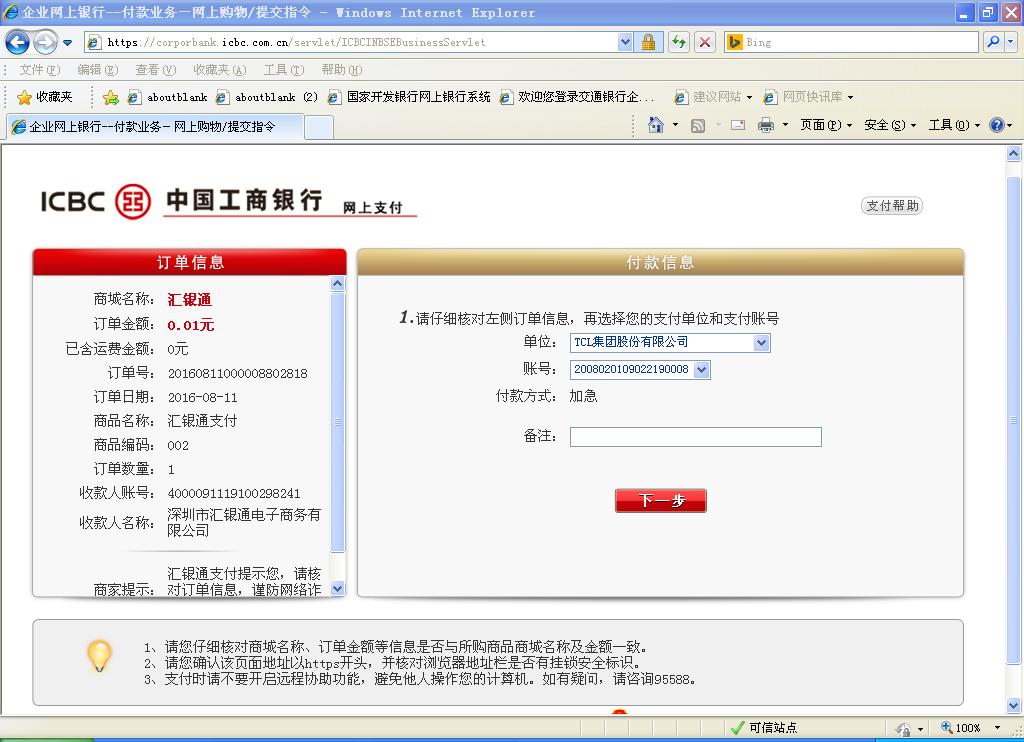Screen dimensions: 1024x742
Task: Open the 收藏夹(A) menu
Action: tap(219, 70)
